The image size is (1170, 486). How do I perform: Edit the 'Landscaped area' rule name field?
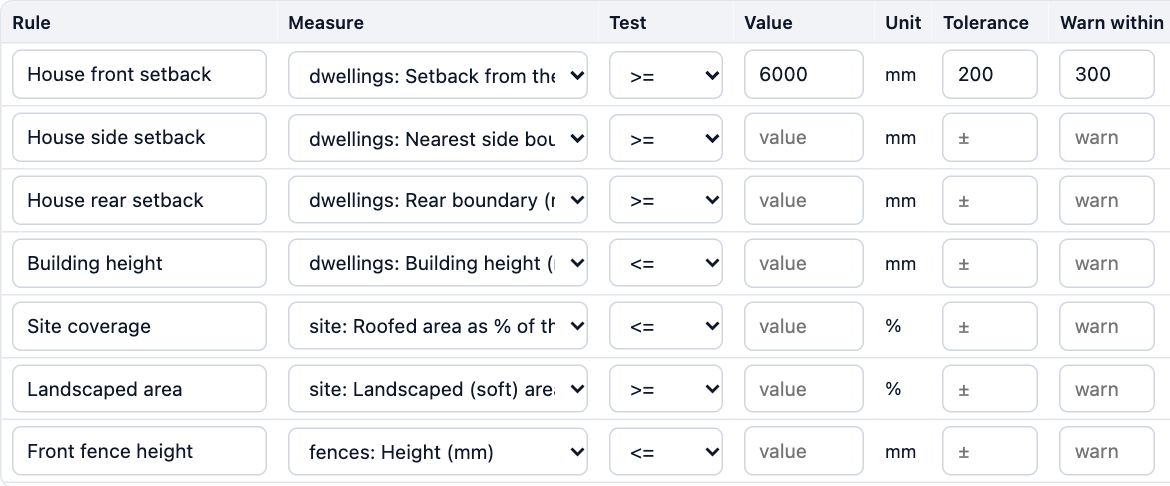[x=140, y=389]
